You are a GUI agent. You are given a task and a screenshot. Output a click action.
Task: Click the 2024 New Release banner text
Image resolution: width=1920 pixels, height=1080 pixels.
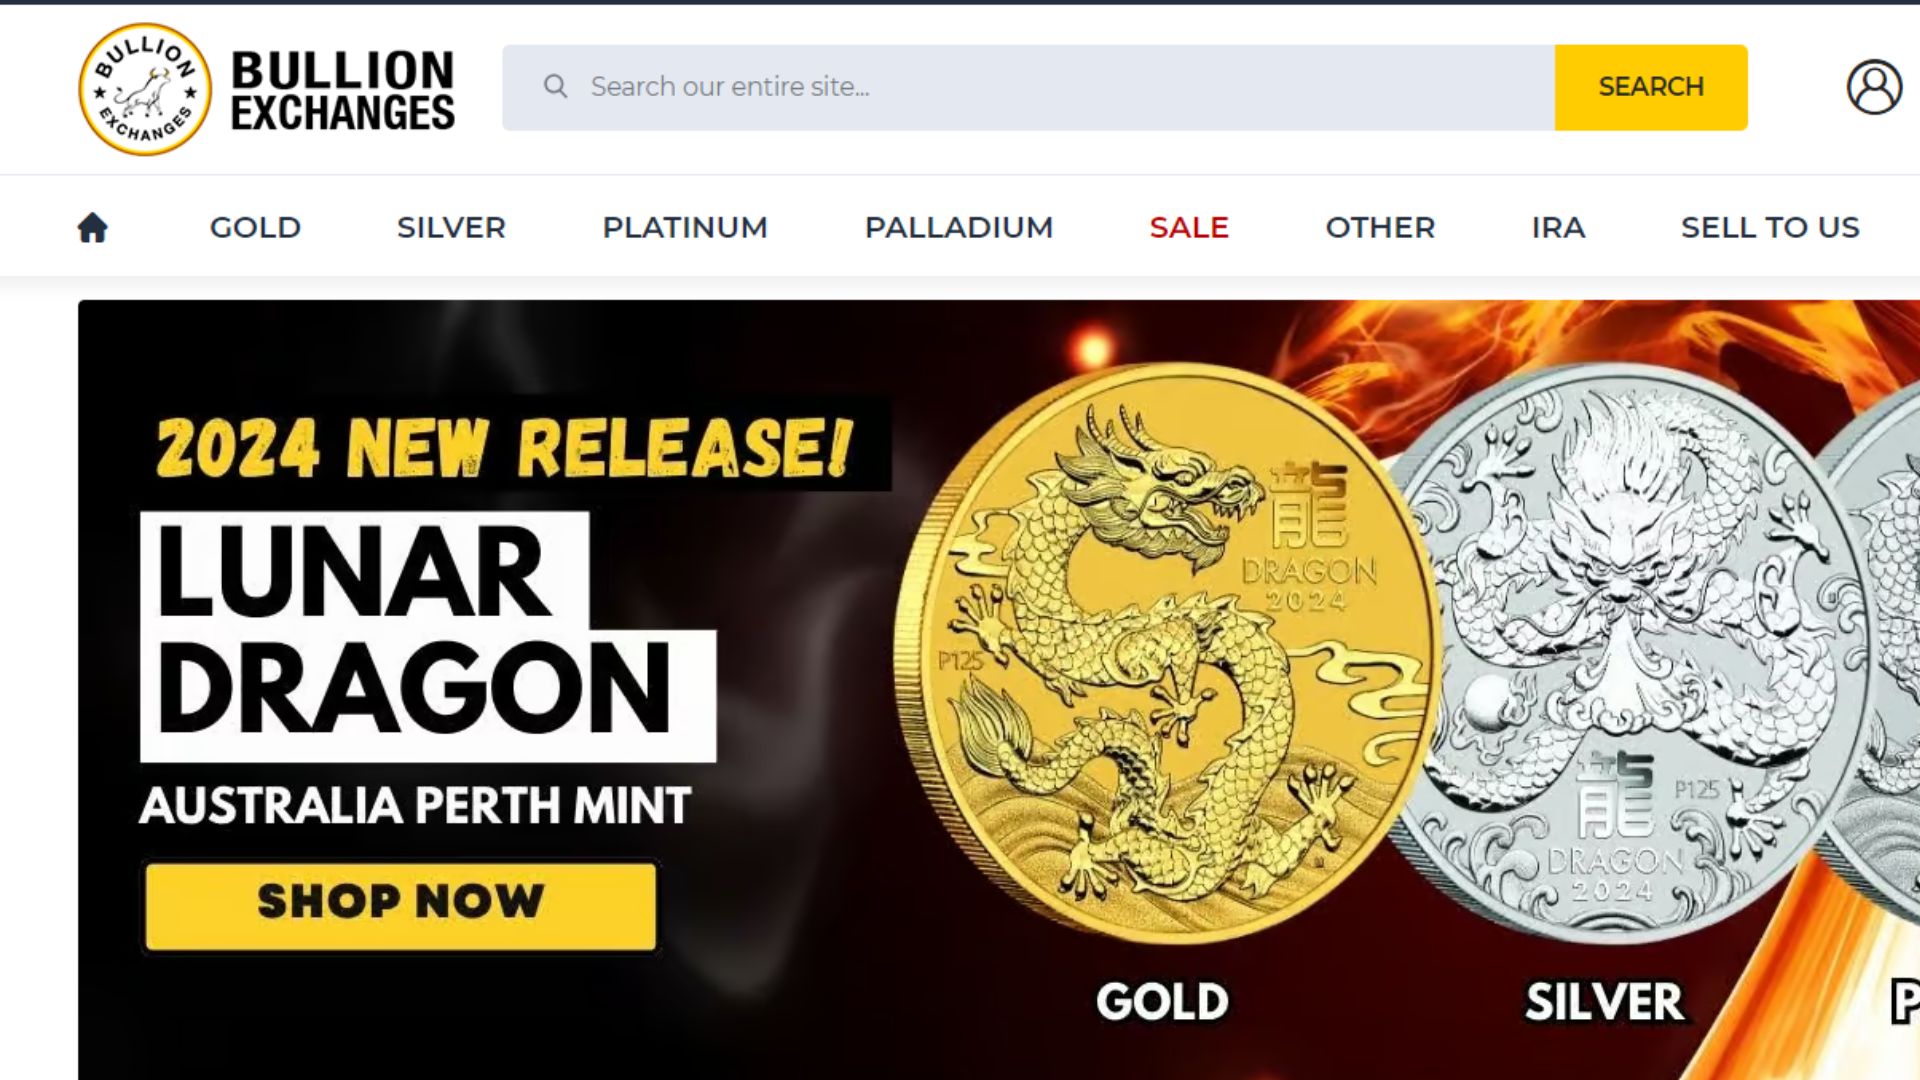[x=505, y=447]
